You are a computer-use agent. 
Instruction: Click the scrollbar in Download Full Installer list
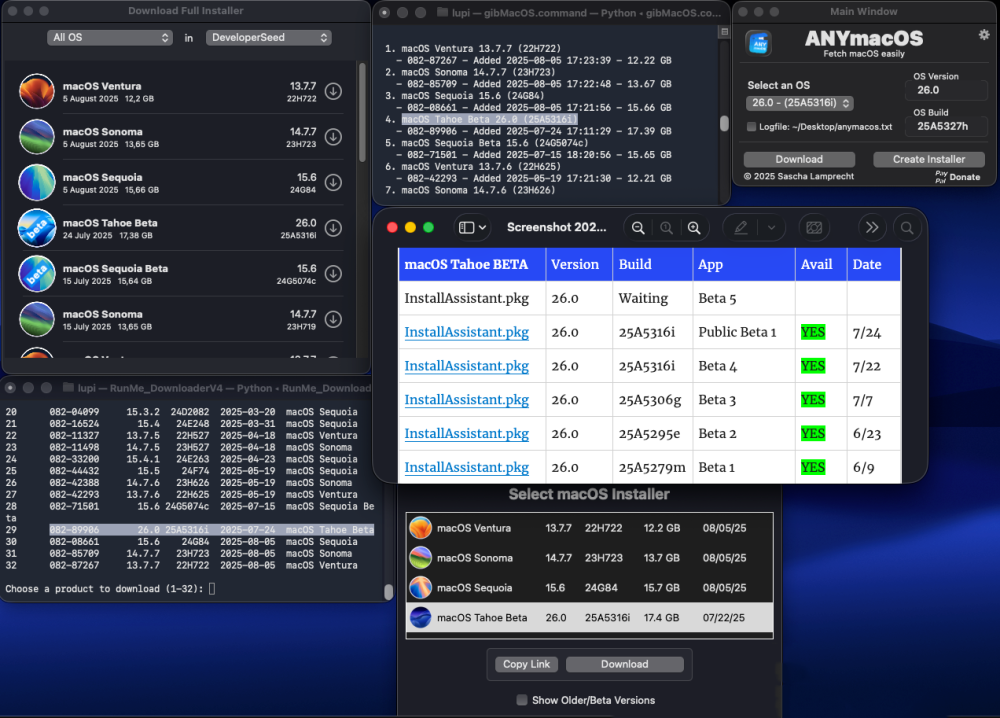(x=362, y=112)
